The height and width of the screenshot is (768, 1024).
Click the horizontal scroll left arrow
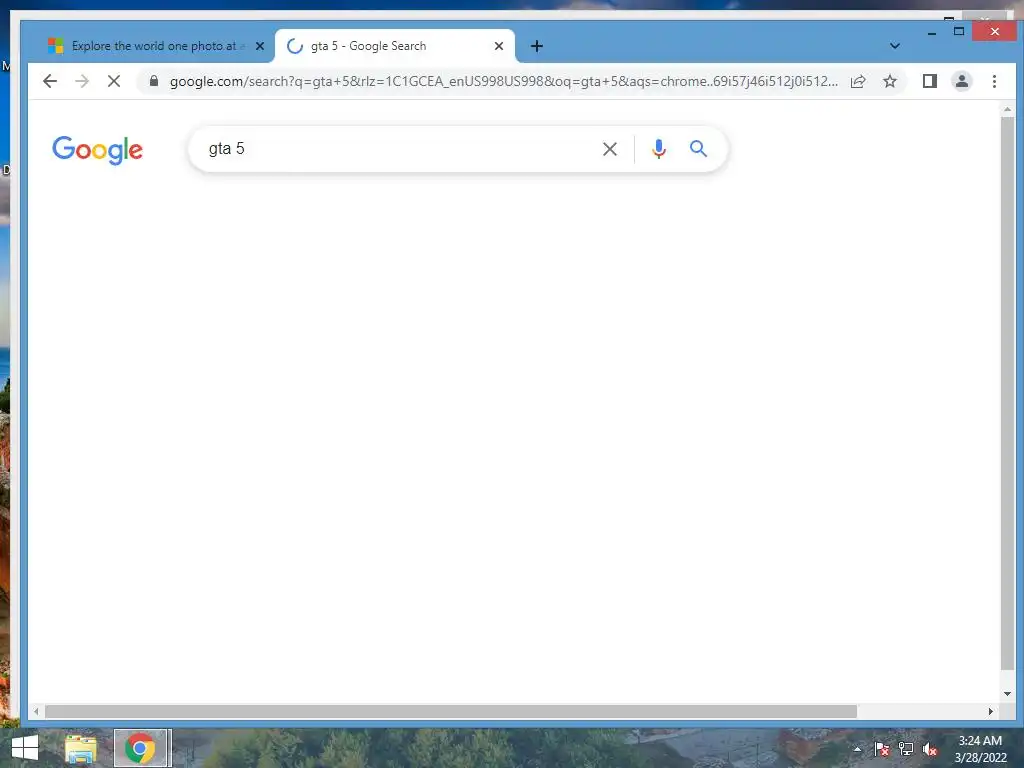(36, 711)
